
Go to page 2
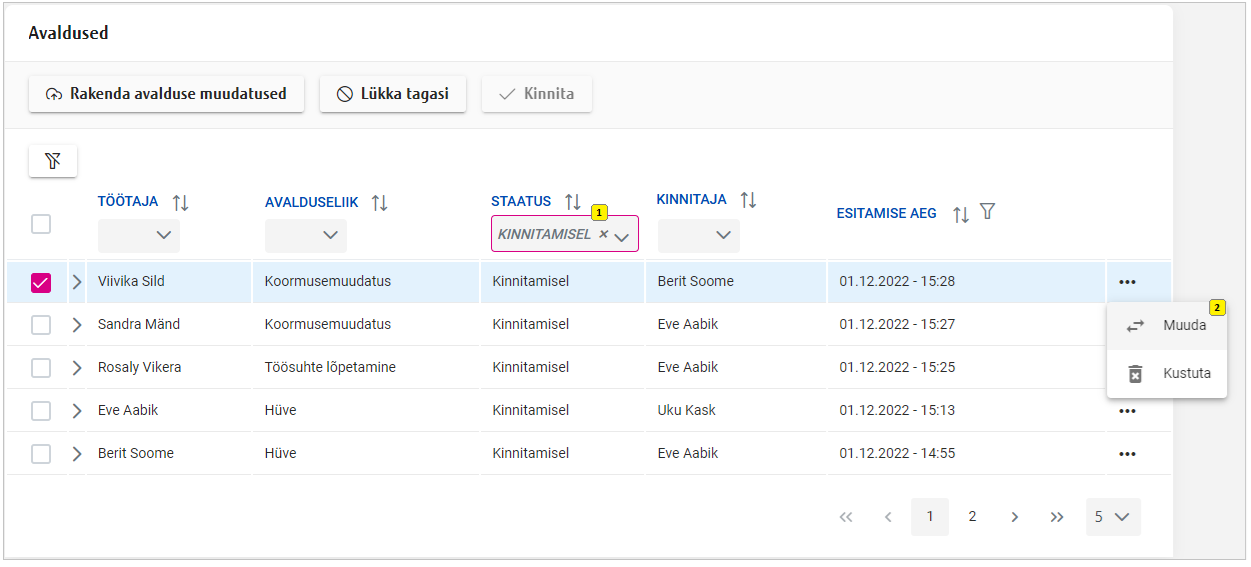click(x=972, y=517)
